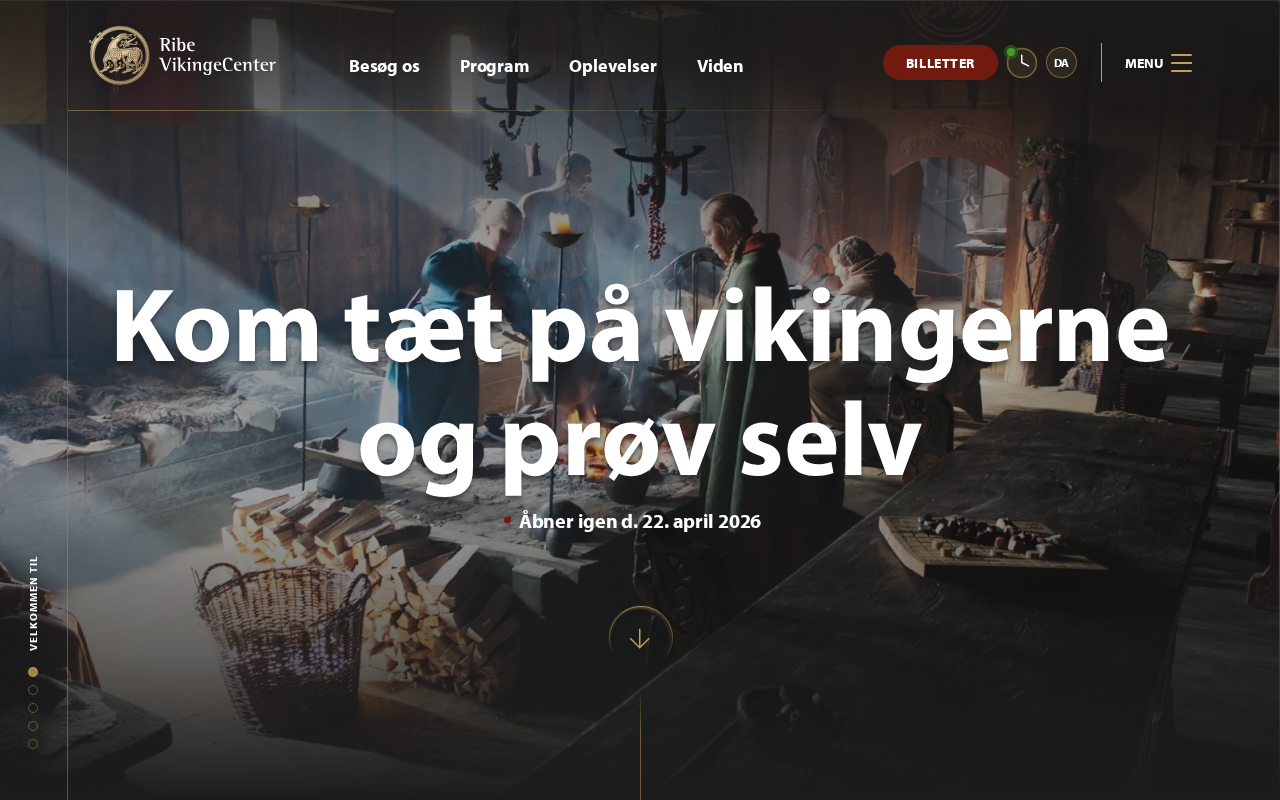Click the Ribe VikingeCenter name text

click(x=217, y=56)
